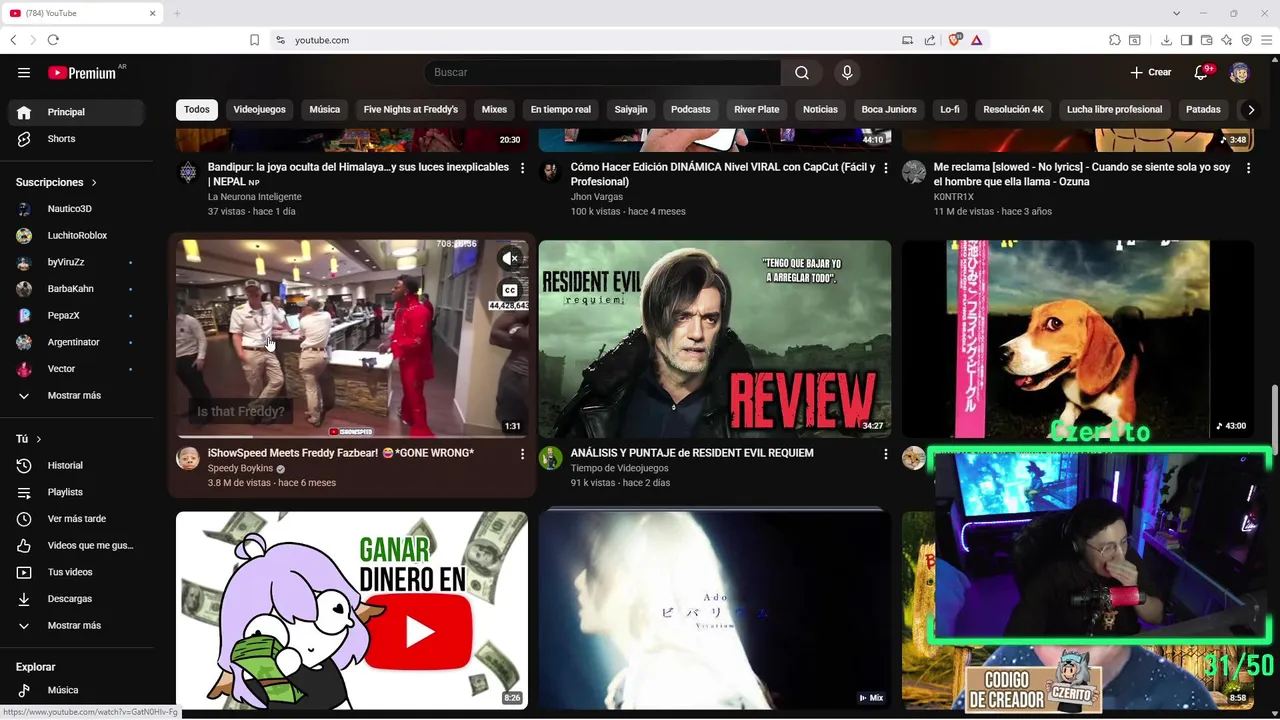1280x720 pixels.
Task: Click the Crear button
Action: [1151, 72]
